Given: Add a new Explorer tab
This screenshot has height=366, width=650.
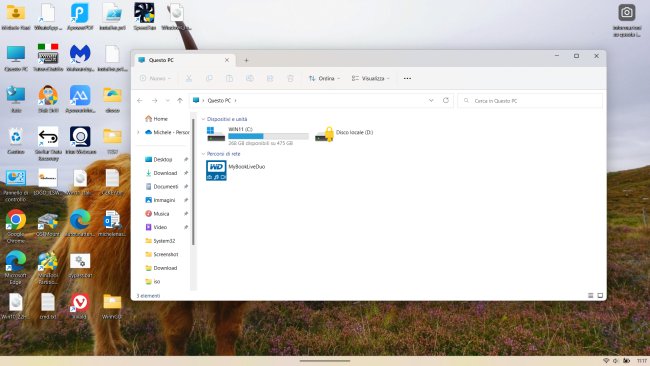Looking at the screenshot, I should pyautogui.click(x=246, y=60).
